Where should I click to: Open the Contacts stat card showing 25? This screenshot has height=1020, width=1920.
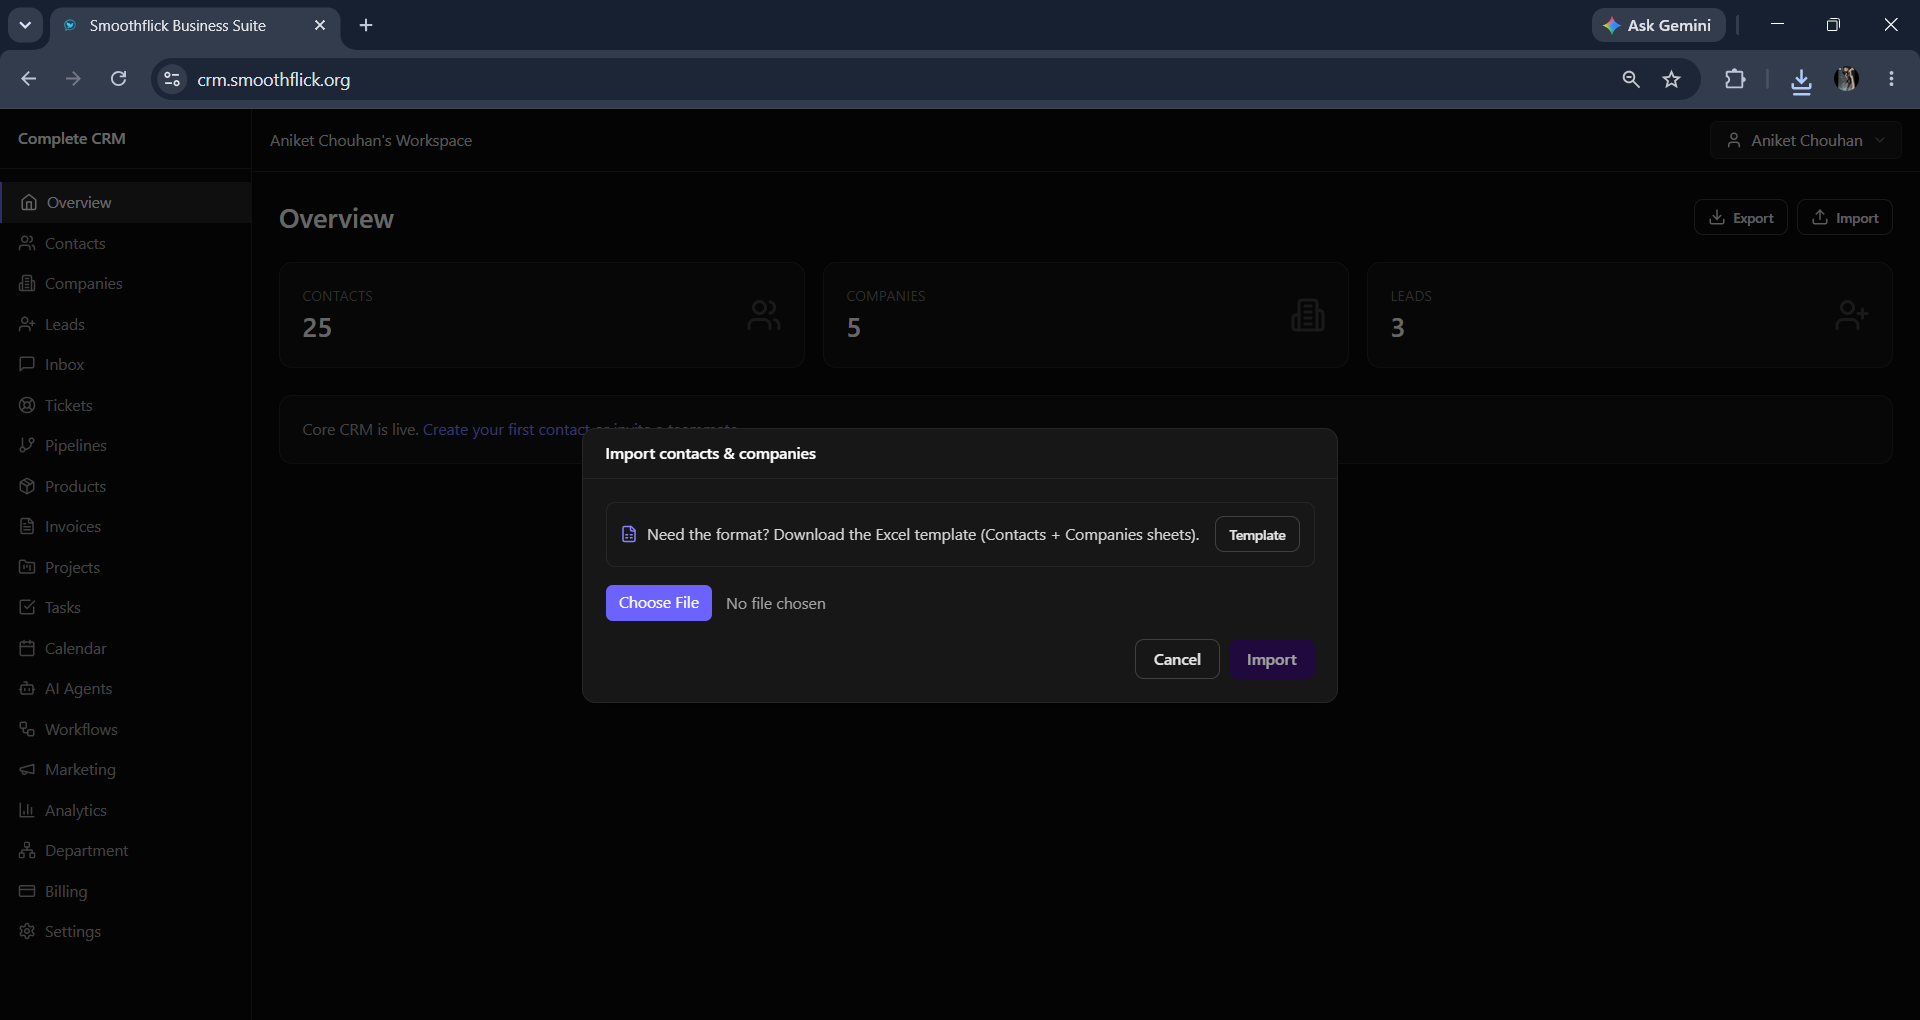[x=542, y=315]
